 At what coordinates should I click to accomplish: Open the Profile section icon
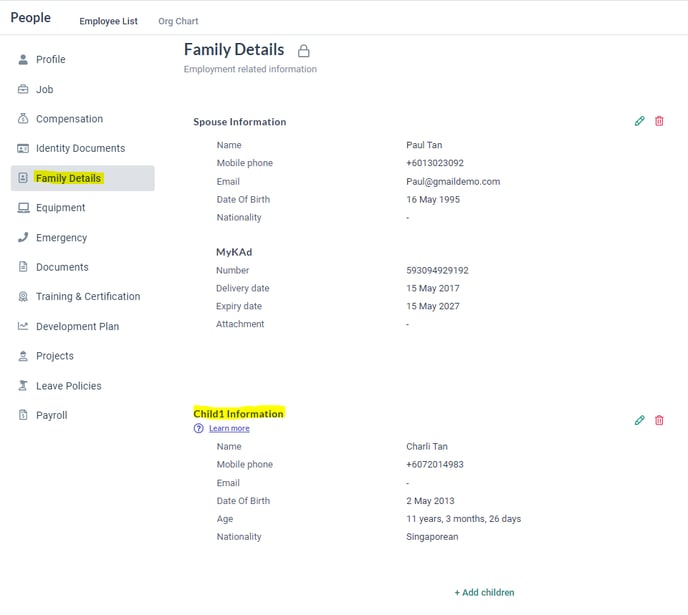23,59
